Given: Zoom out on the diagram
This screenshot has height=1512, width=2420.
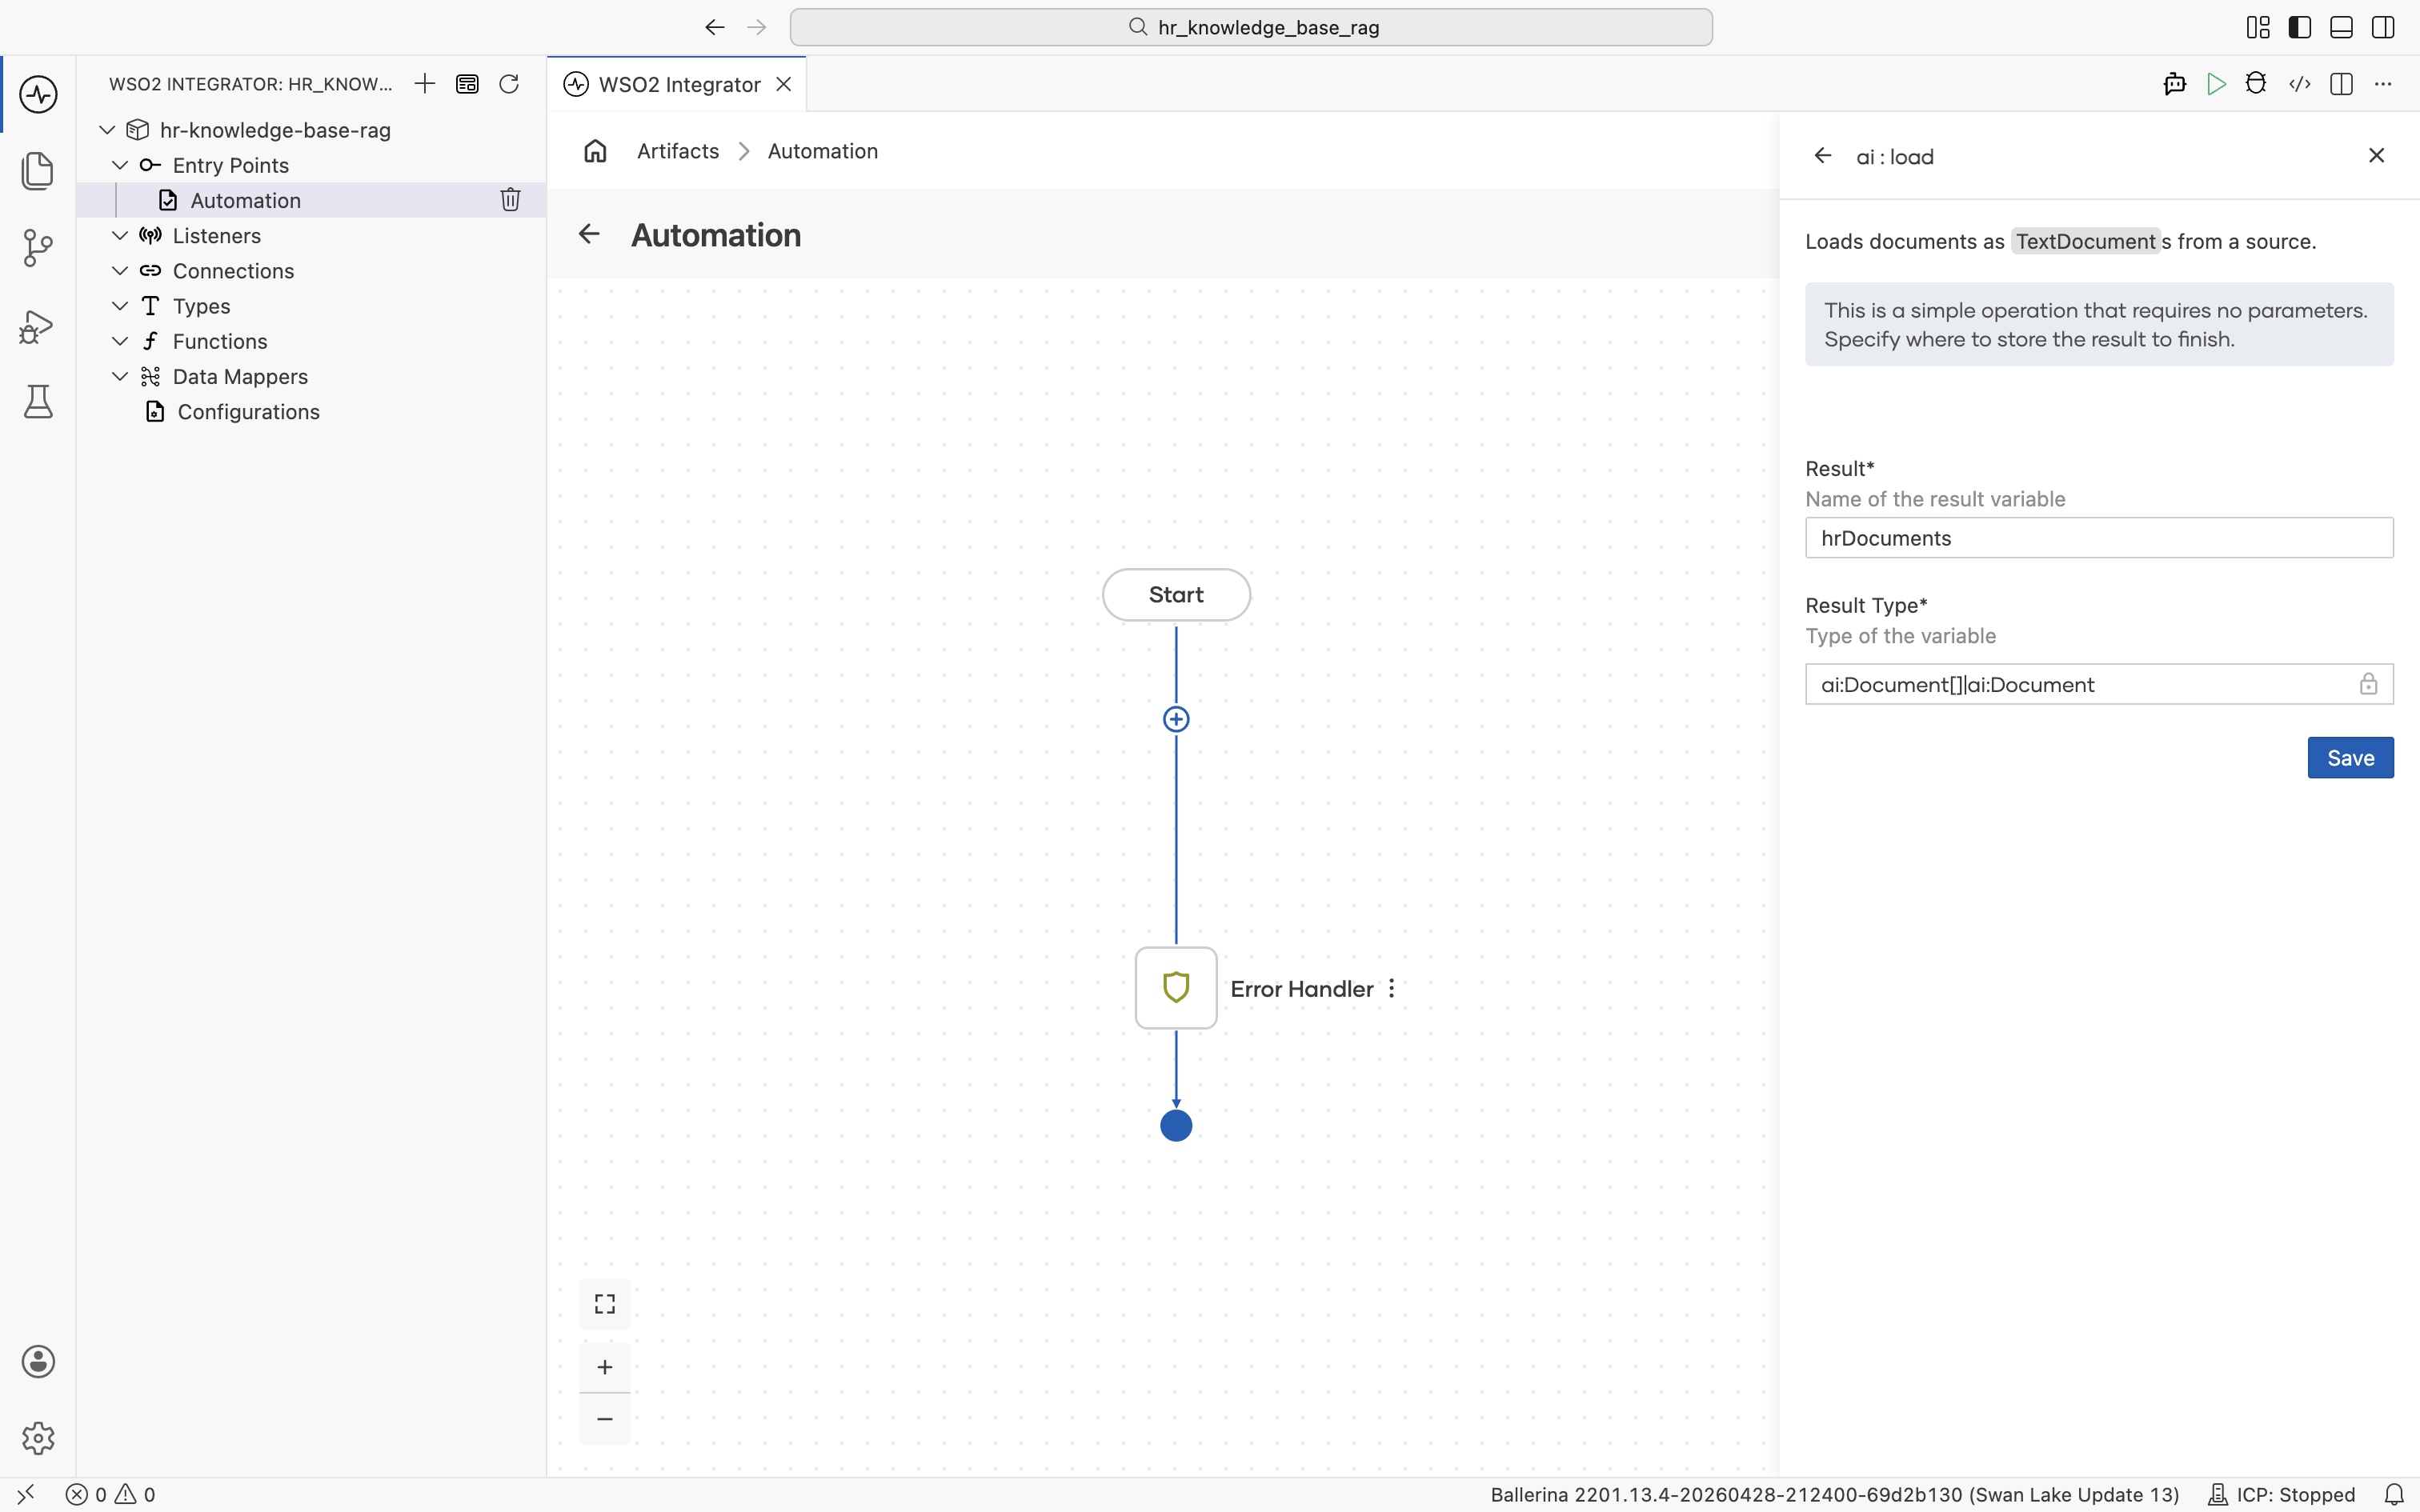Looking at the screenshot, I should pyautogui.click(x=605, y=1419).
